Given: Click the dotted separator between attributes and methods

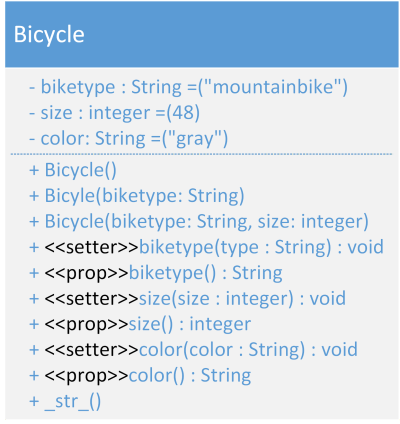Looking at the screenshot, I should click(201, 154).
